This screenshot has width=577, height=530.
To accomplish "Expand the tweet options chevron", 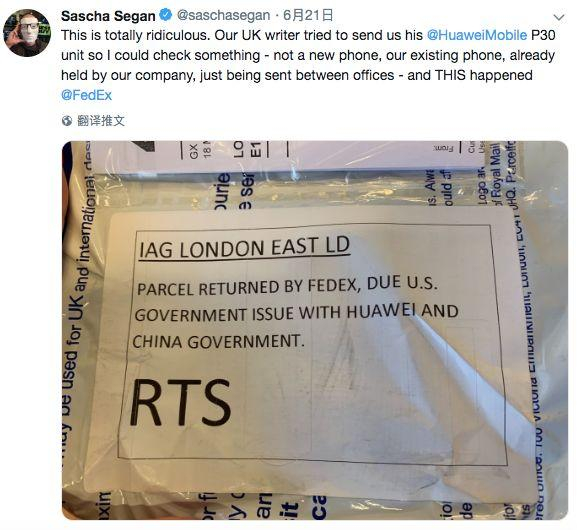I will (559, 17).
